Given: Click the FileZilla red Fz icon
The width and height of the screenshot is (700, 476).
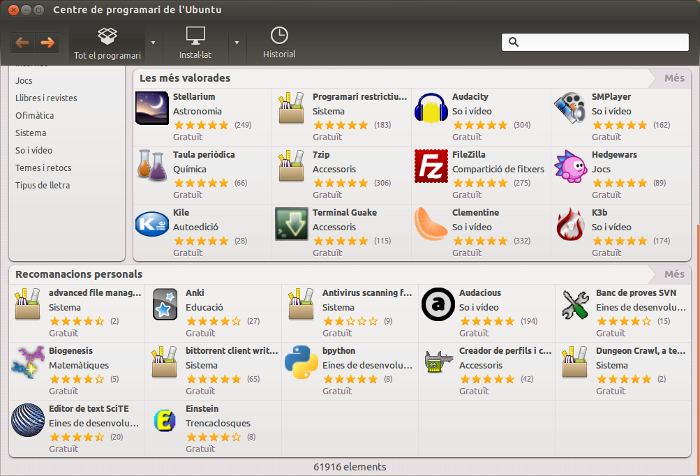Looking at the screenshot, I should (431, 166).
